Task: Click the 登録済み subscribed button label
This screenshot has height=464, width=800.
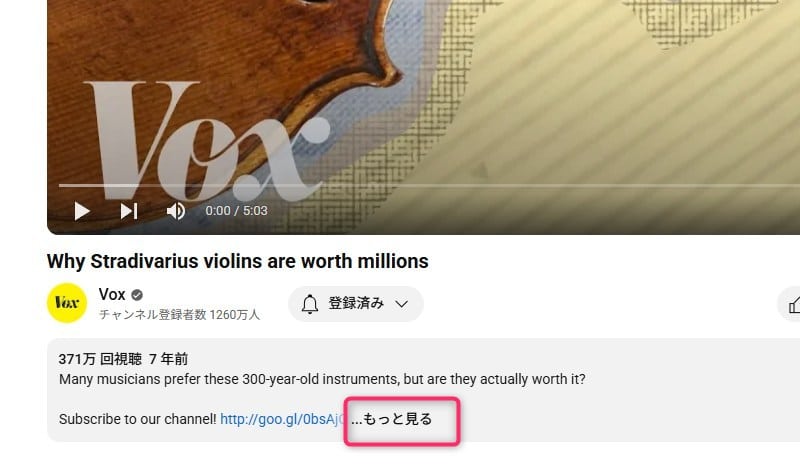Action: tap(356, 304)
